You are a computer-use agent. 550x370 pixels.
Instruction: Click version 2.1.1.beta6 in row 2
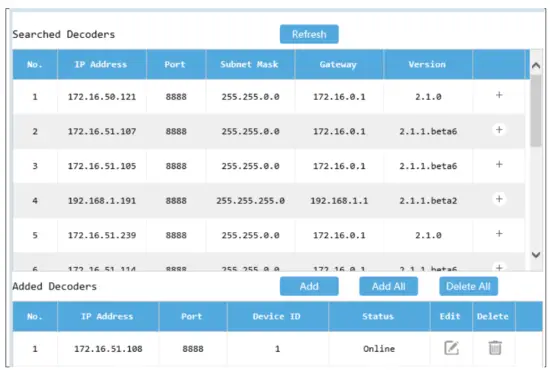point(428,132)
